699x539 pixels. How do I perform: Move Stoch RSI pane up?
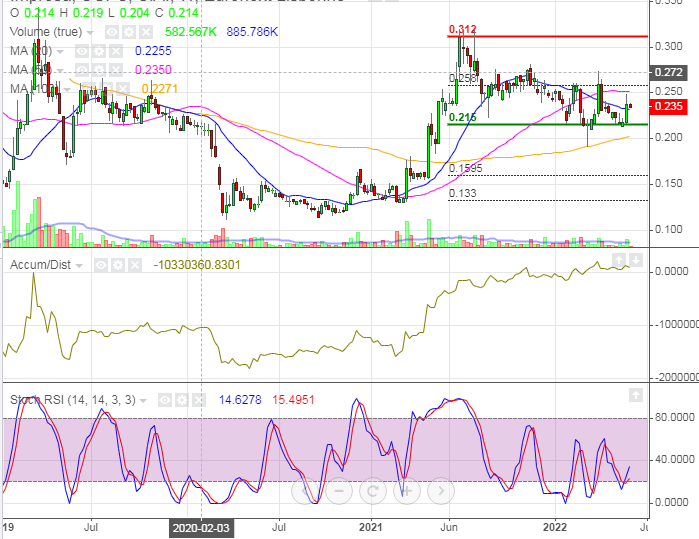coord(636,395)
